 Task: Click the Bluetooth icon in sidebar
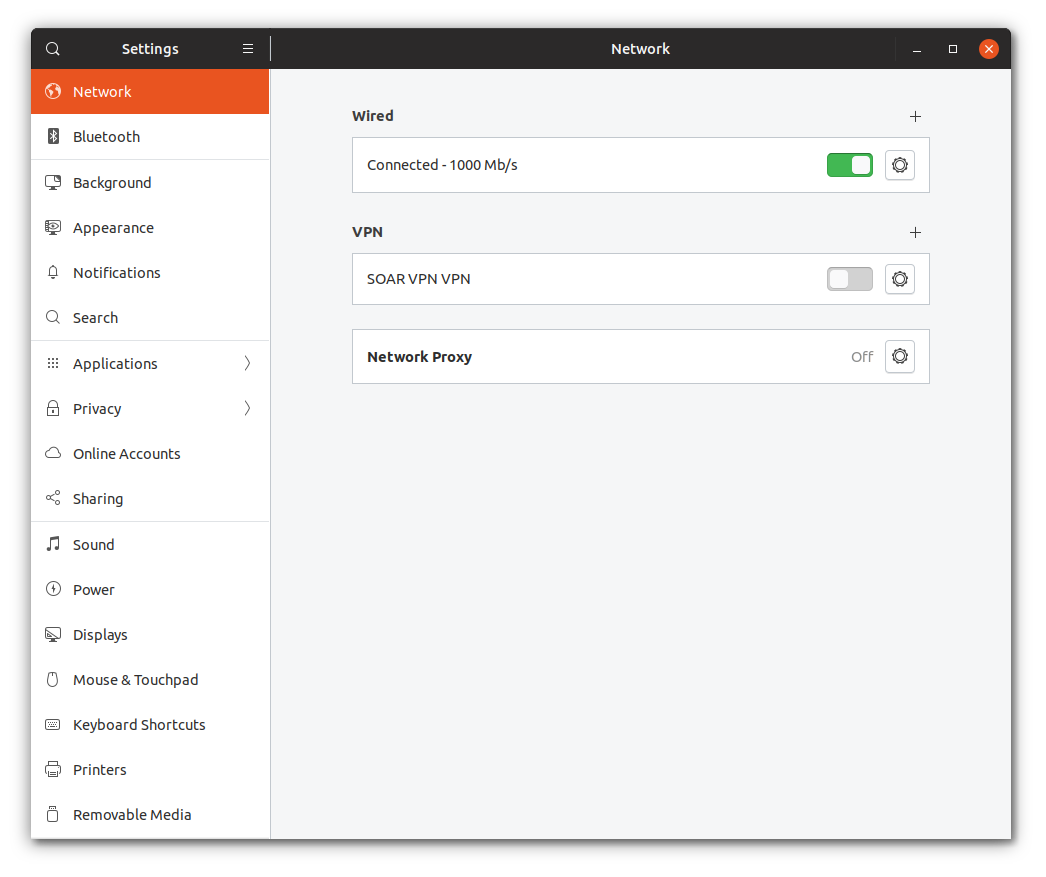click(x=53, y=136)
